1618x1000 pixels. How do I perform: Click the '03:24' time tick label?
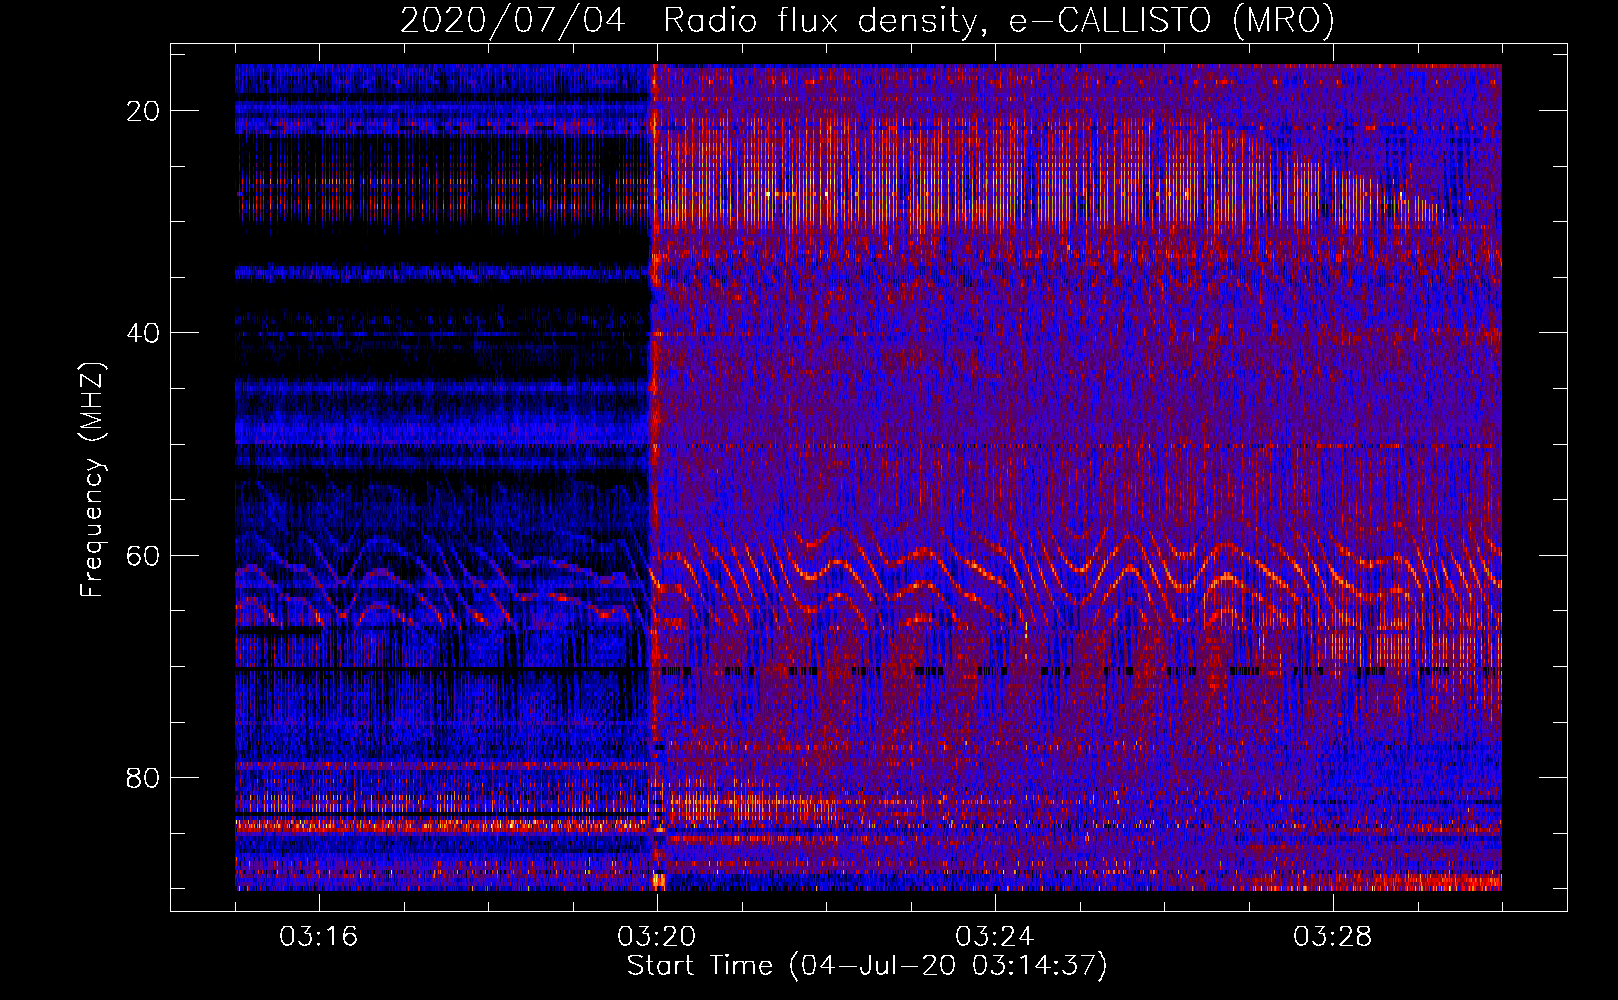click(994, 937)
